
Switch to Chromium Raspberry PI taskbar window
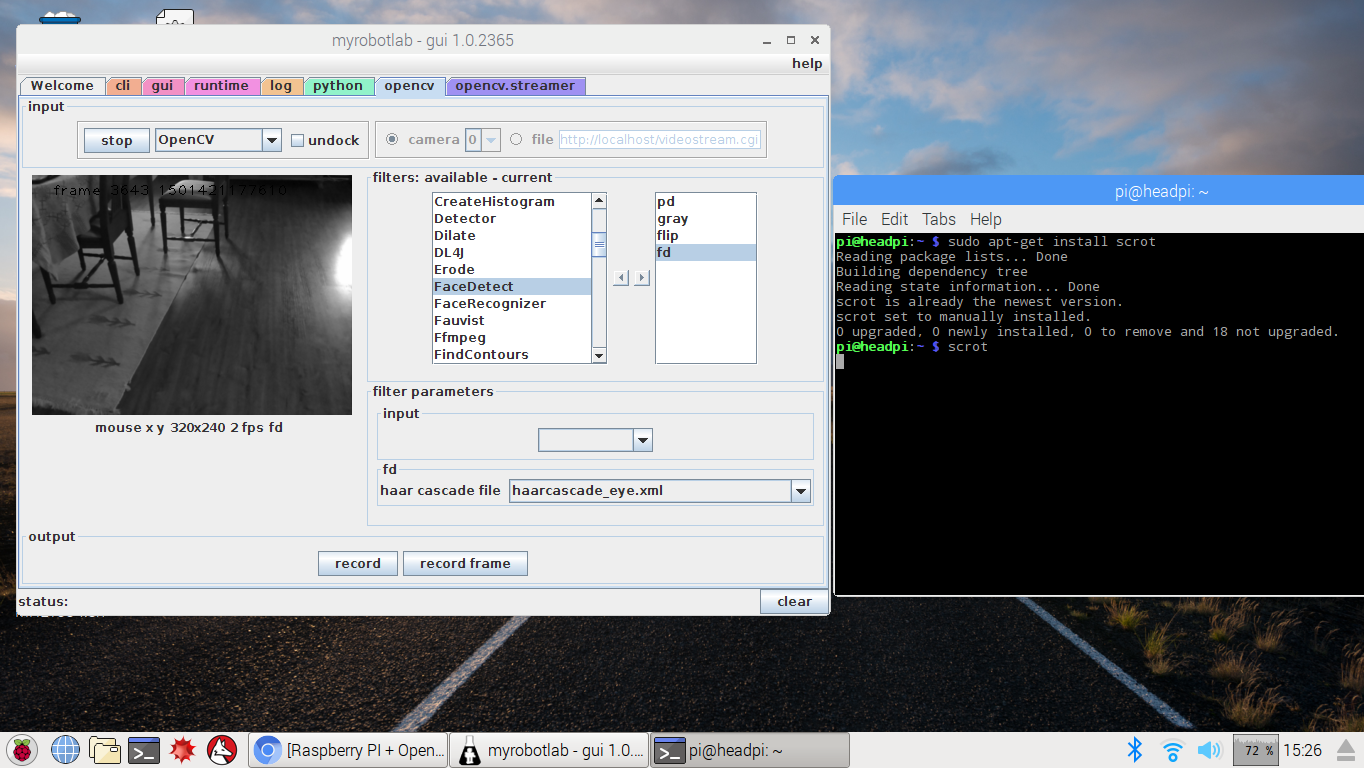point(347,750)
